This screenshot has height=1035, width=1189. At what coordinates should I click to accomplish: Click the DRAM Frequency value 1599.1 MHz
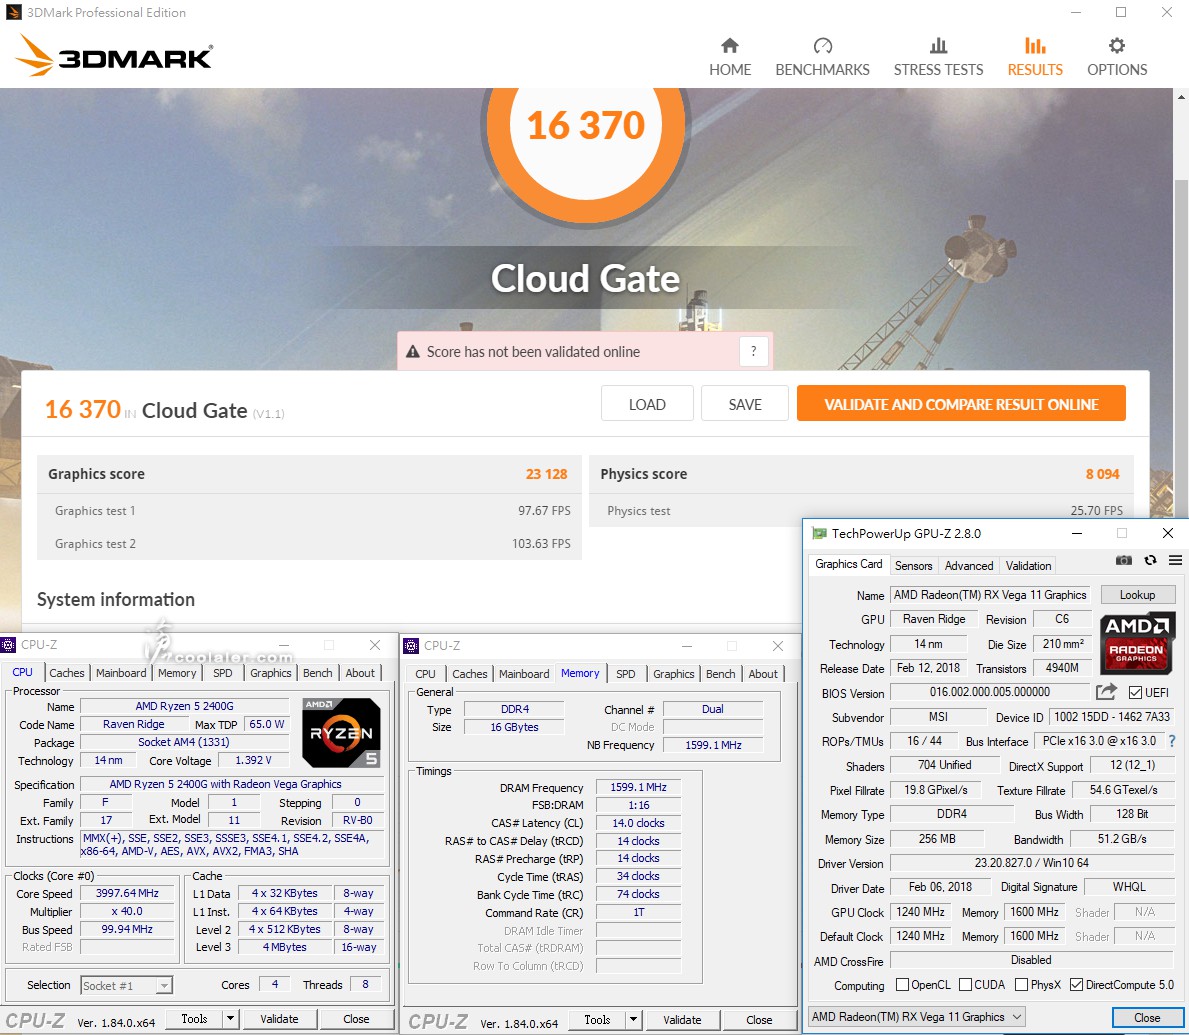click(638, 787)
